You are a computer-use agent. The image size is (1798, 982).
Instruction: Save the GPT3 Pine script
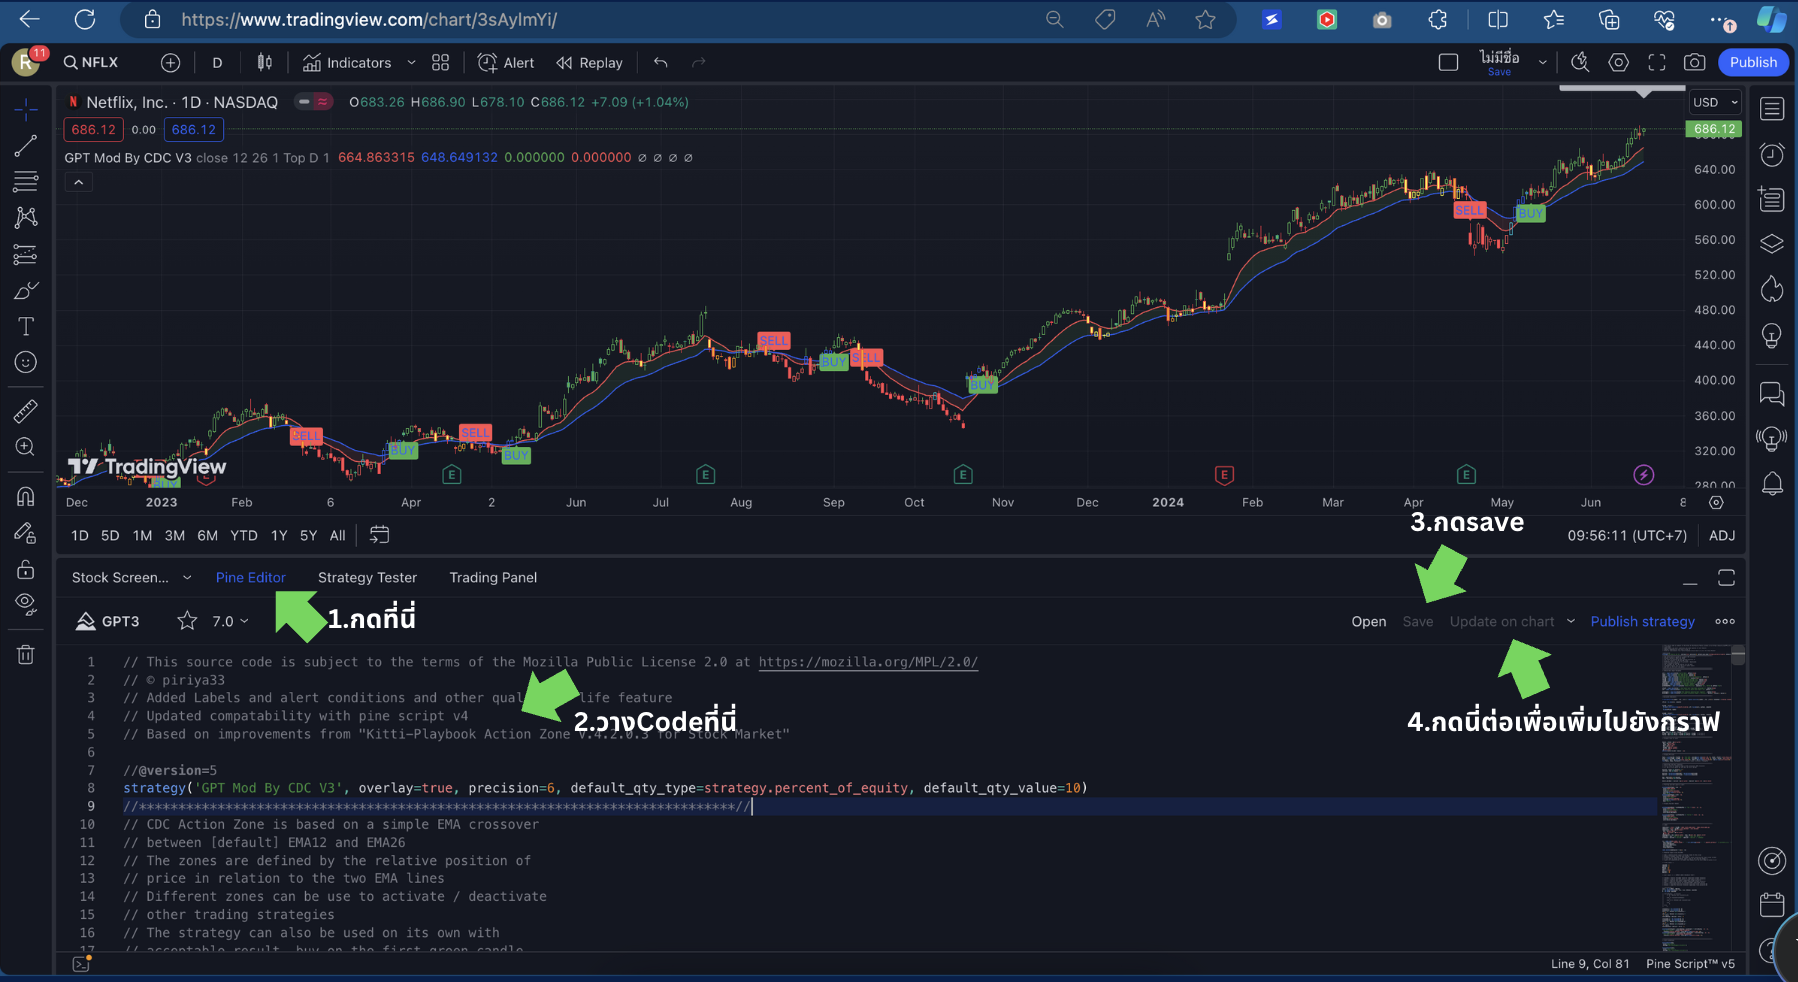tap(1417, 621)
